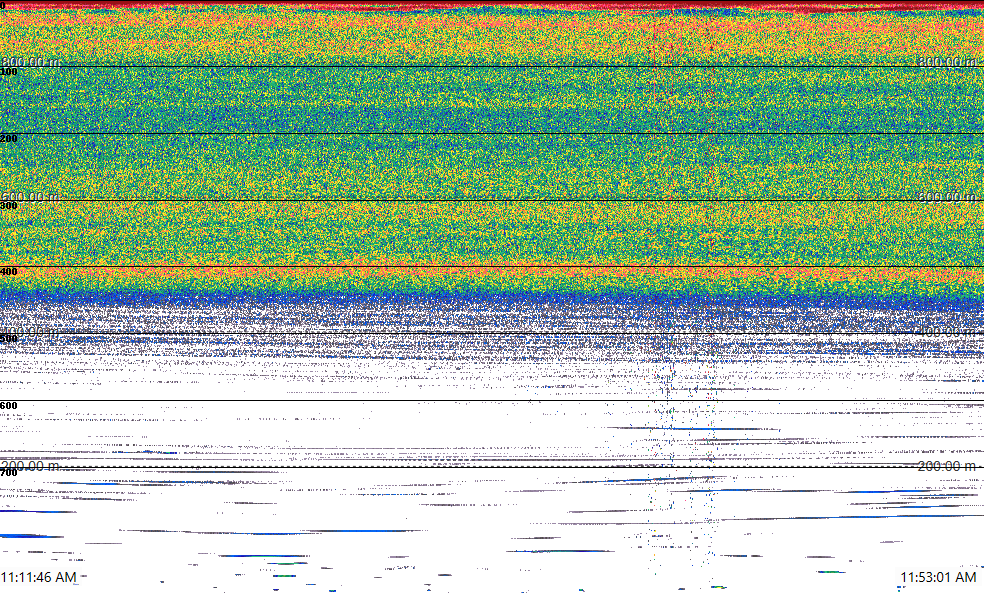Select the 100 depth gridline label
Viewport: 984px width, 594px height.
coord(9,72)
